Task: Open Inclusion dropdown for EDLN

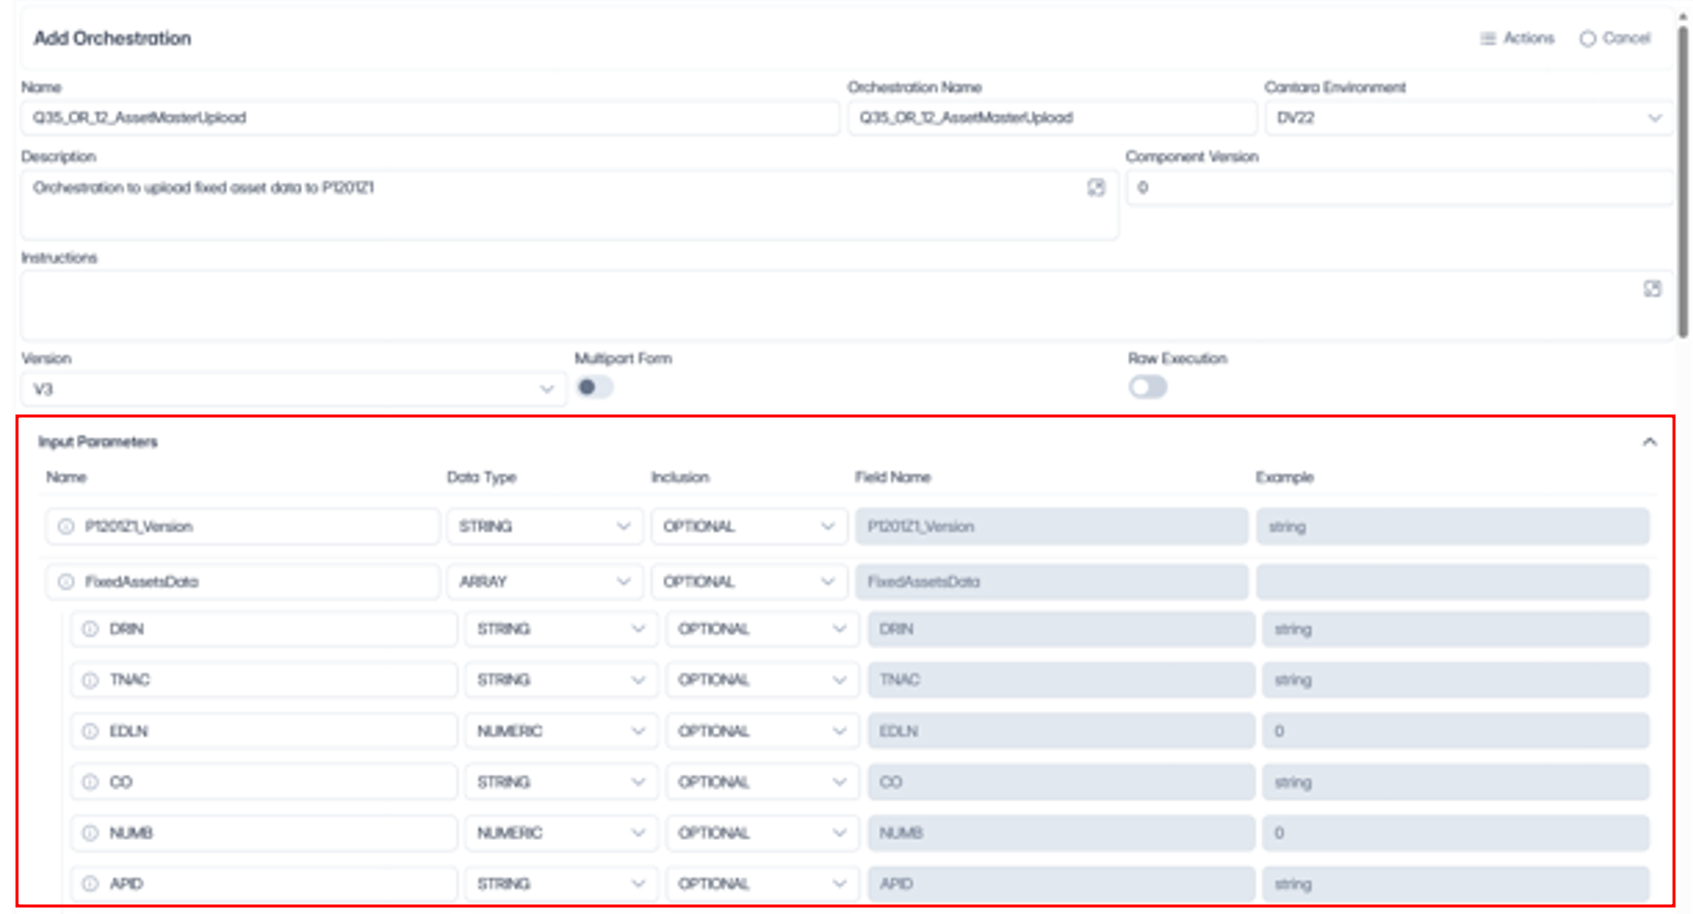Action: [762, 731]
